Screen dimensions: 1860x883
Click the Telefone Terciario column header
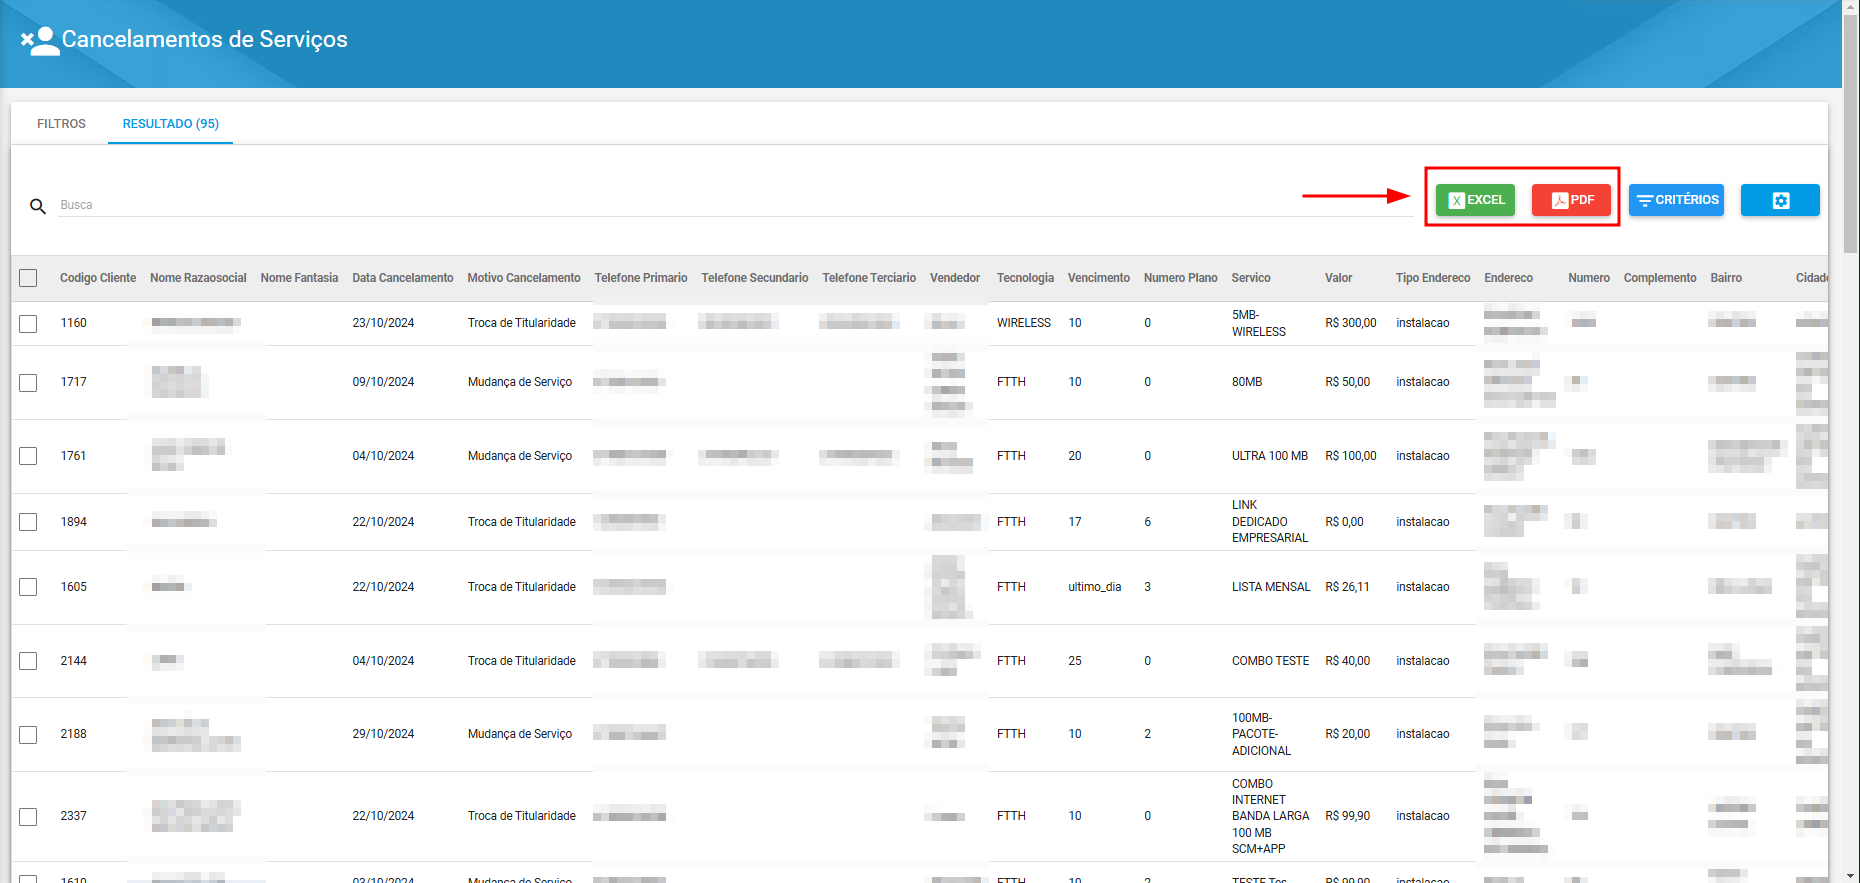point(869,278)
